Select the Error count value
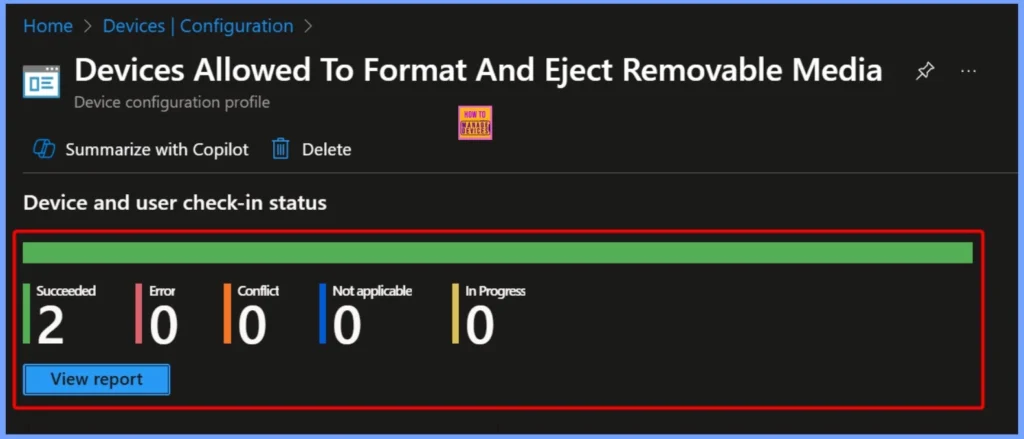The width and height of the screenshot is (1024, 439). click(x=164, y=326)
